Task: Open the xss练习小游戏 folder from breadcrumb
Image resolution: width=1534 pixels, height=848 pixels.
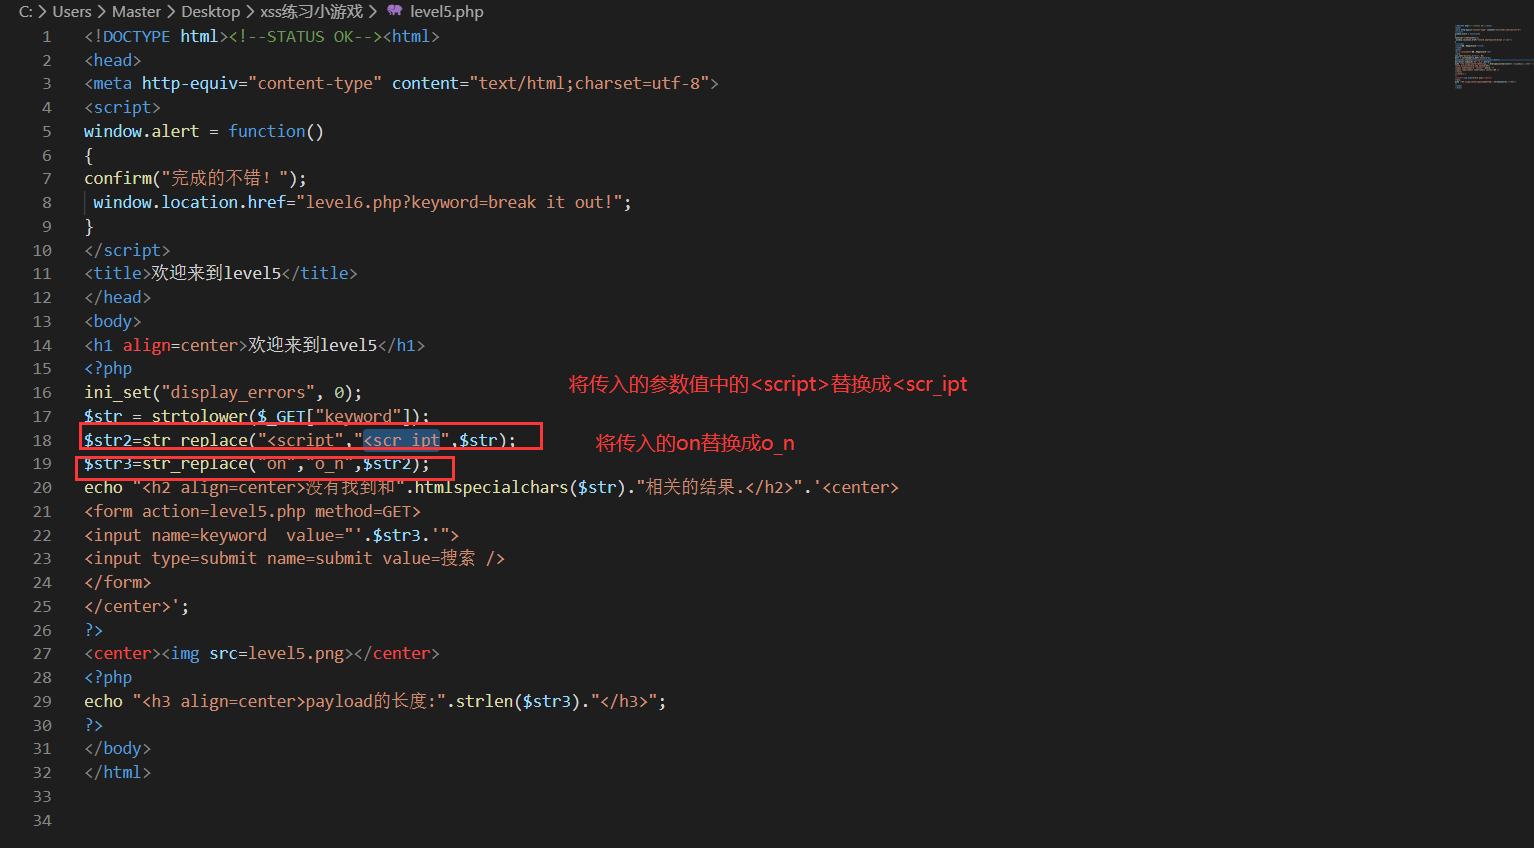Action: 311,11
